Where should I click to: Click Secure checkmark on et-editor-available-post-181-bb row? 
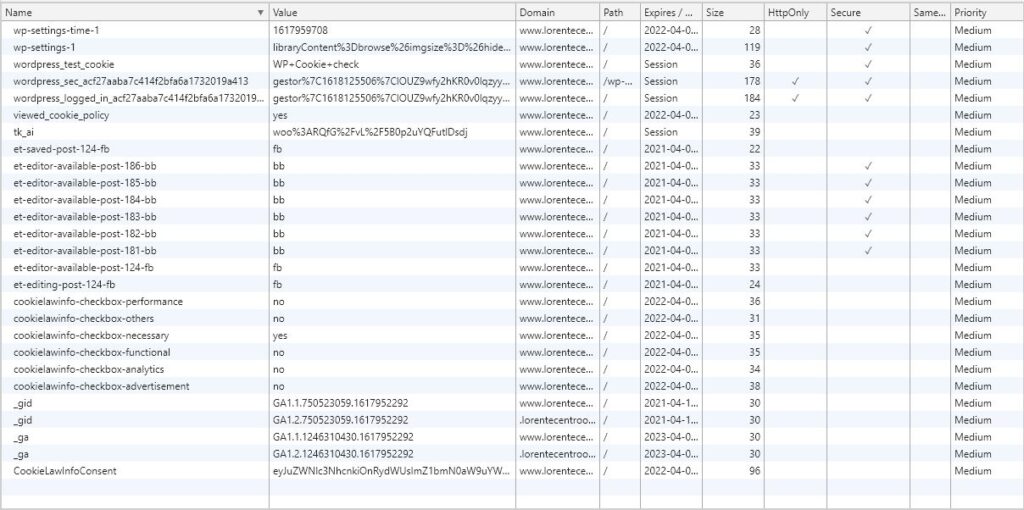tap(867, 251)
